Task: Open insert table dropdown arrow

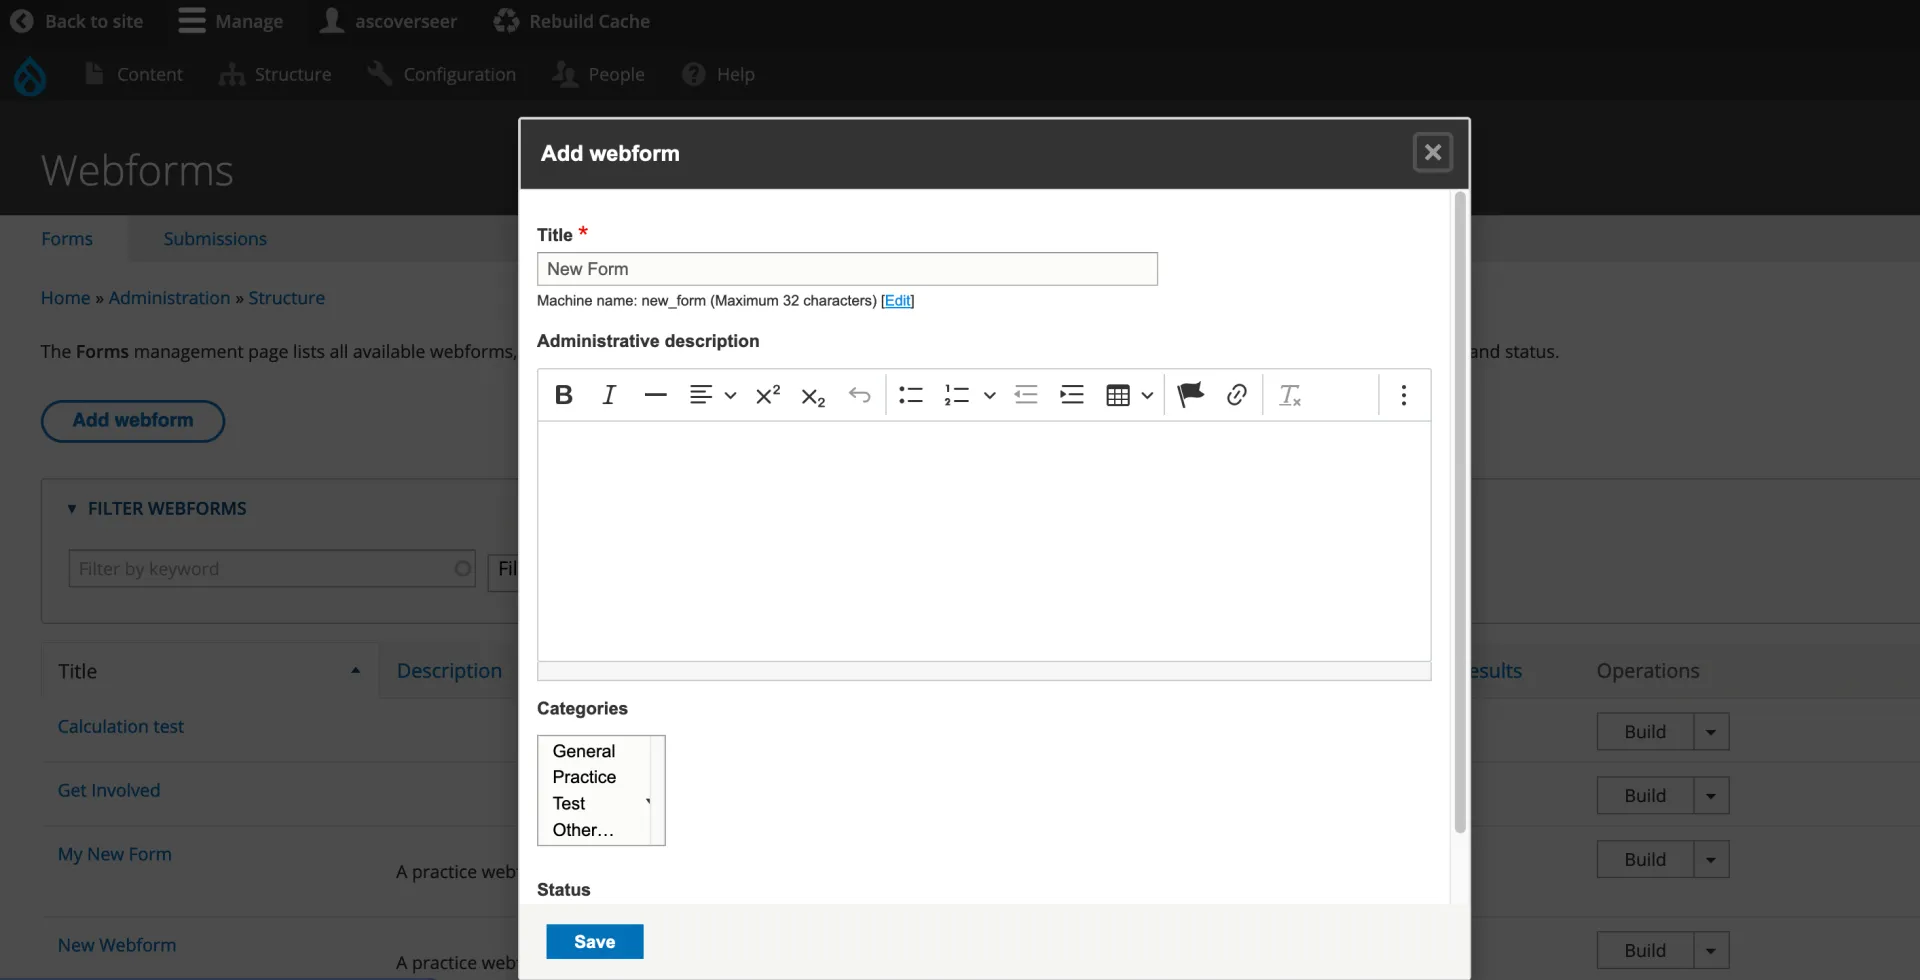Action: click(x=1147, y=395)
